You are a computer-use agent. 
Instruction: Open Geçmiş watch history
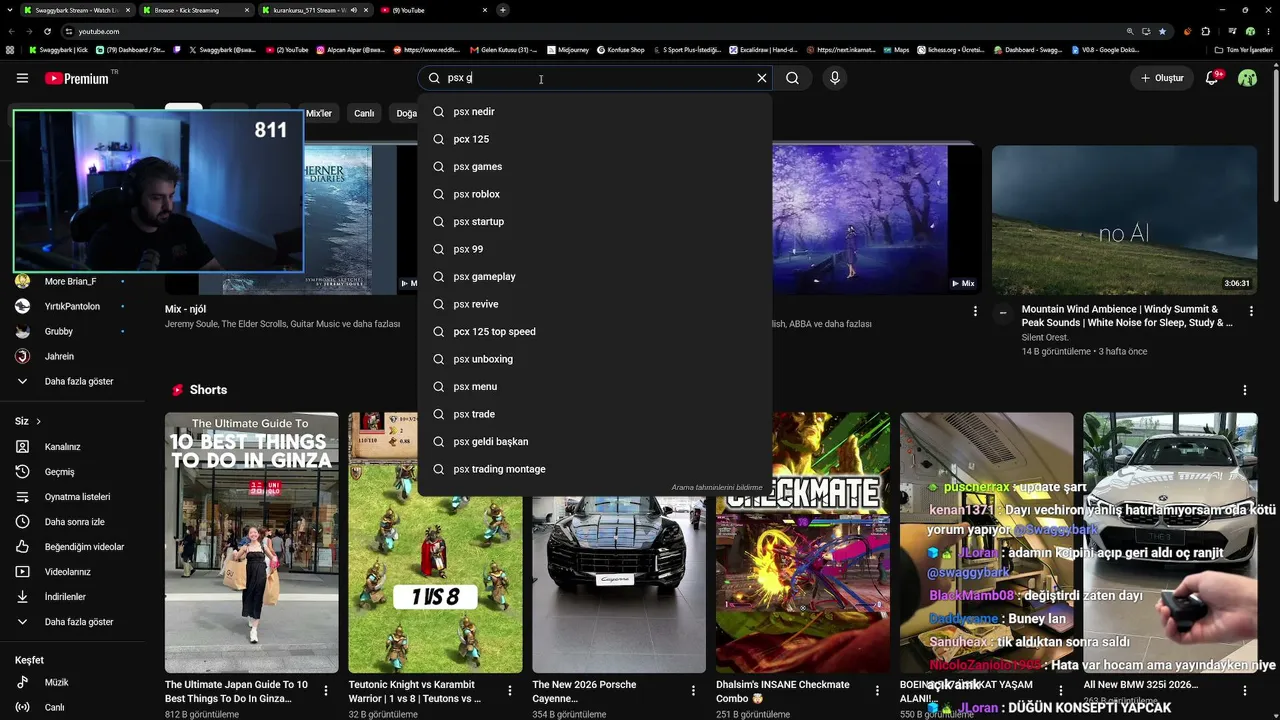click(72, 472)
